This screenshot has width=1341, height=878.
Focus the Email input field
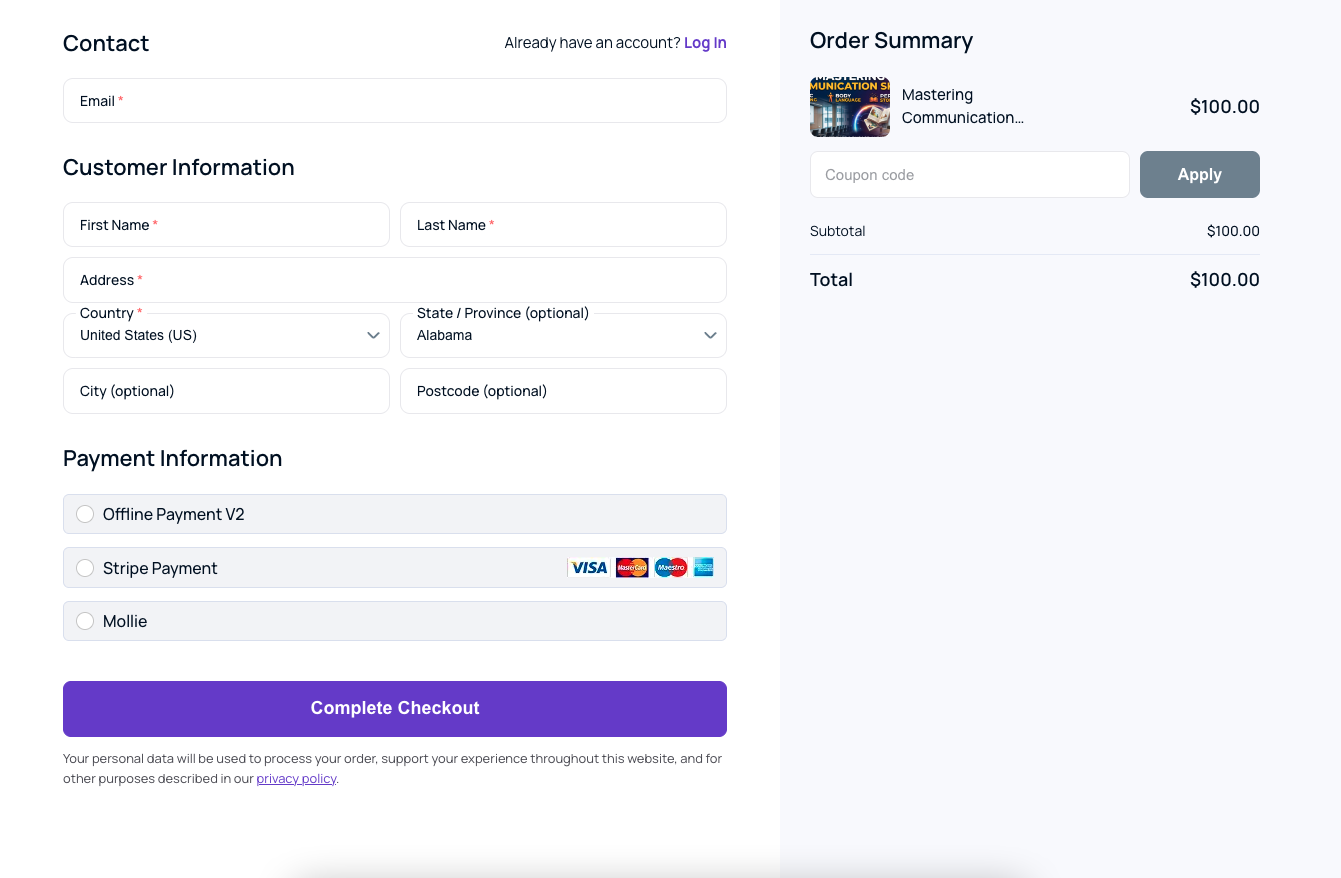pos(395,101)
